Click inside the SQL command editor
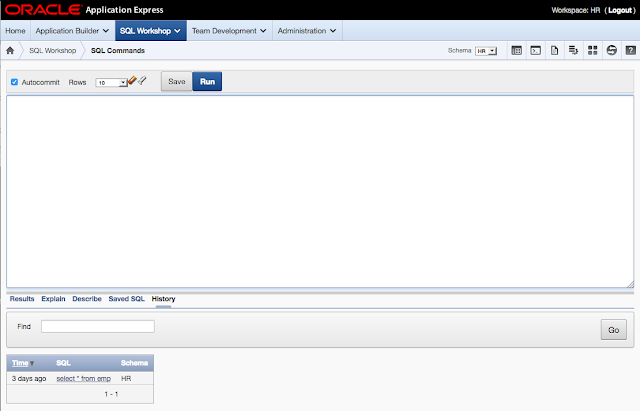This screenshot has width=640, height=411. 320,192
